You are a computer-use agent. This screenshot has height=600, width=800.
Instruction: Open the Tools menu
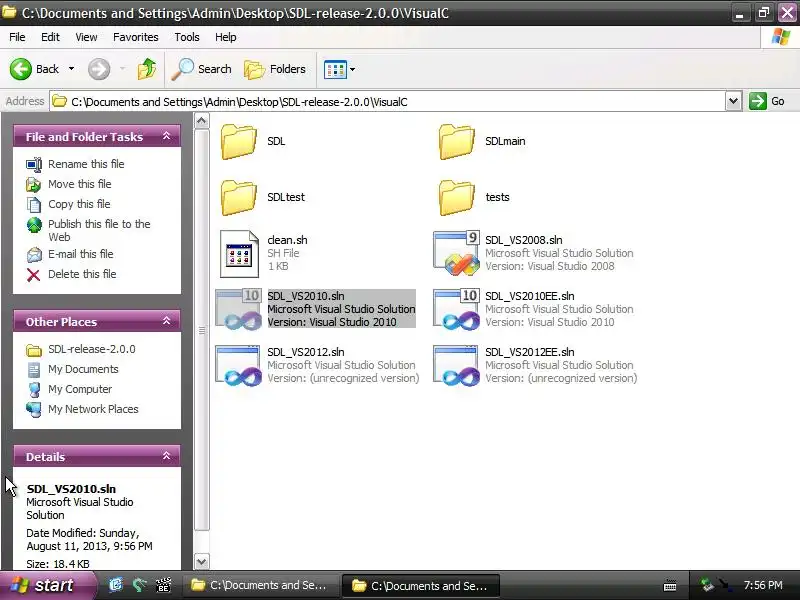click(x=187, y=37)
